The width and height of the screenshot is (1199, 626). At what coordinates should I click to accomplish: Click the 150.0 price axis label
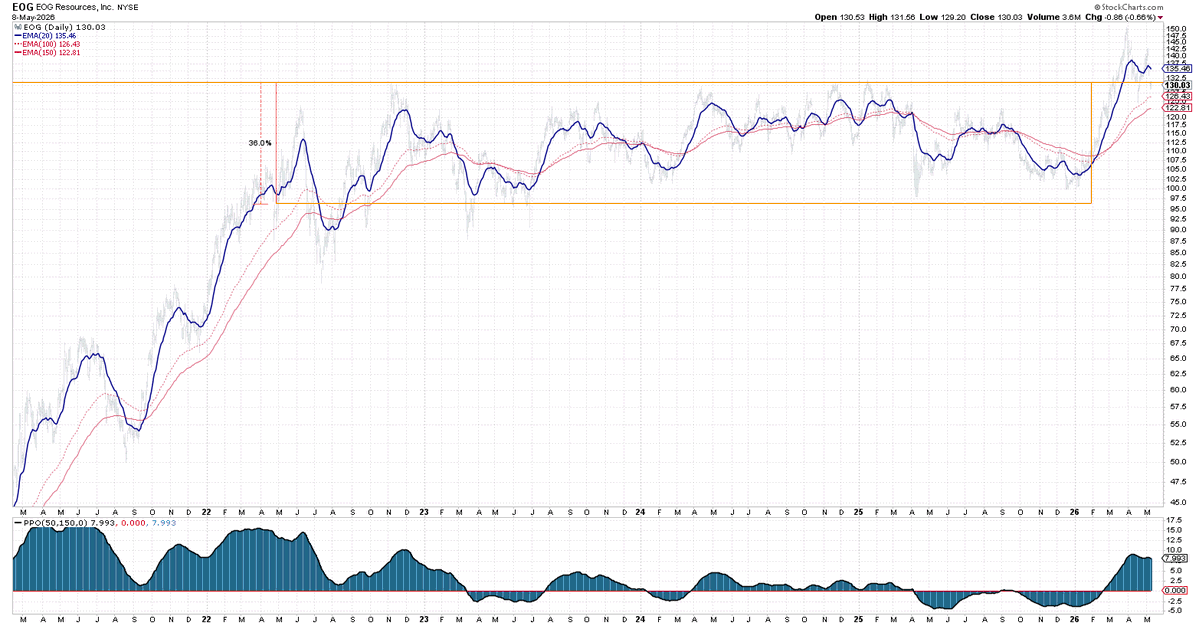click(1176, 28)
